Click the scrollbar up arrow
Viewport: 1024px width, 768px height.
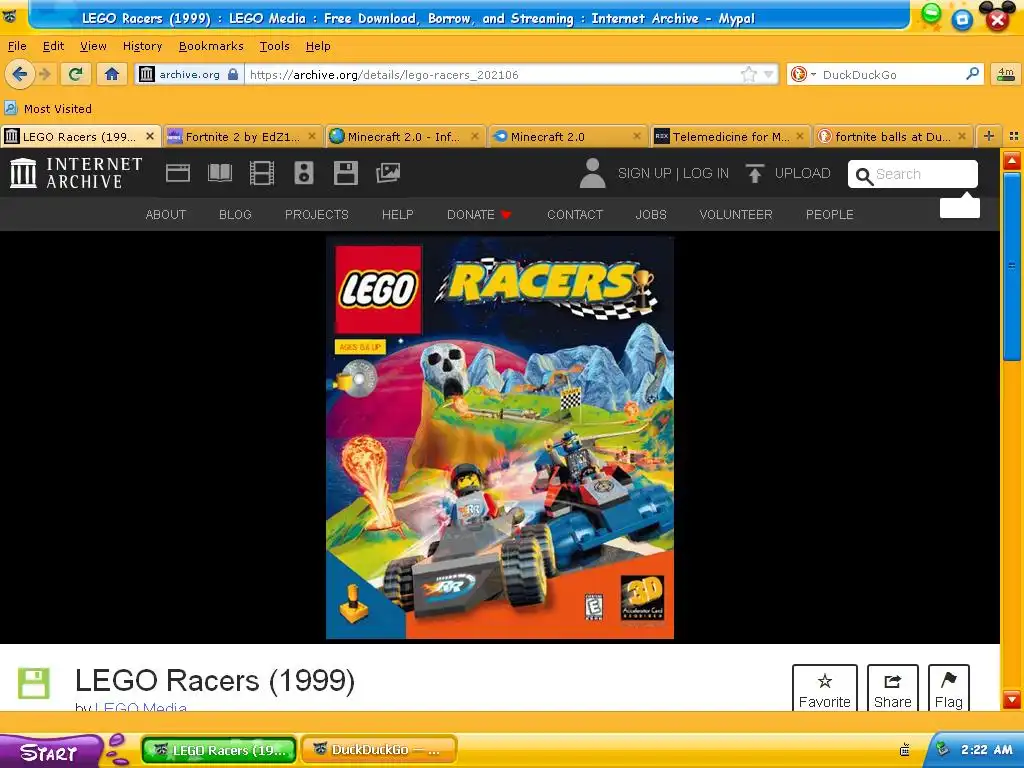[x=1012, y=161]
